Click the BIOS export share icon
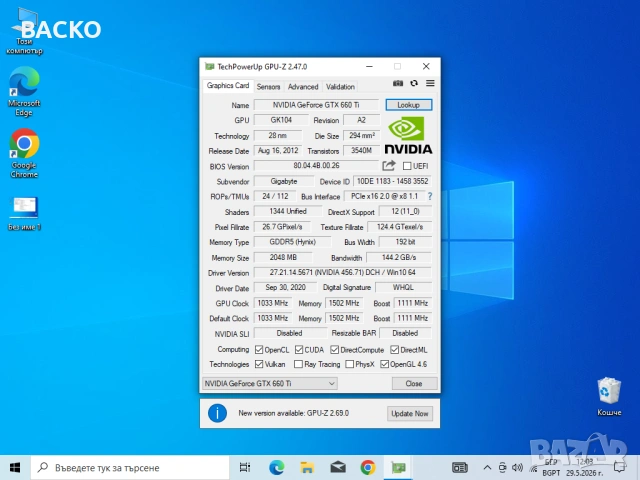The width and height of the screenshot is (640, 480). [389, 166]
